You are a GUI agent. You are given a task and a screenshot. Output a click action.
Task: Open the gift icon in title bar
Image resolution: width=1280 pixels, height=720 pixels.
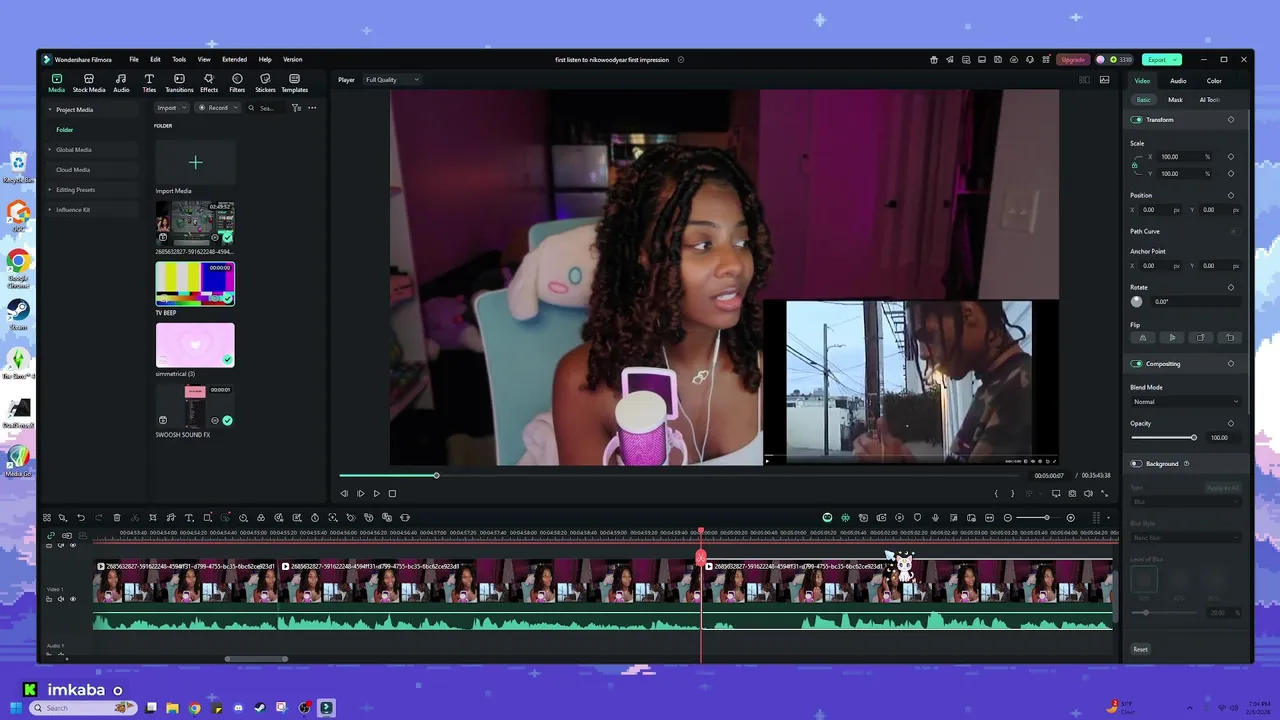point(934,59)
